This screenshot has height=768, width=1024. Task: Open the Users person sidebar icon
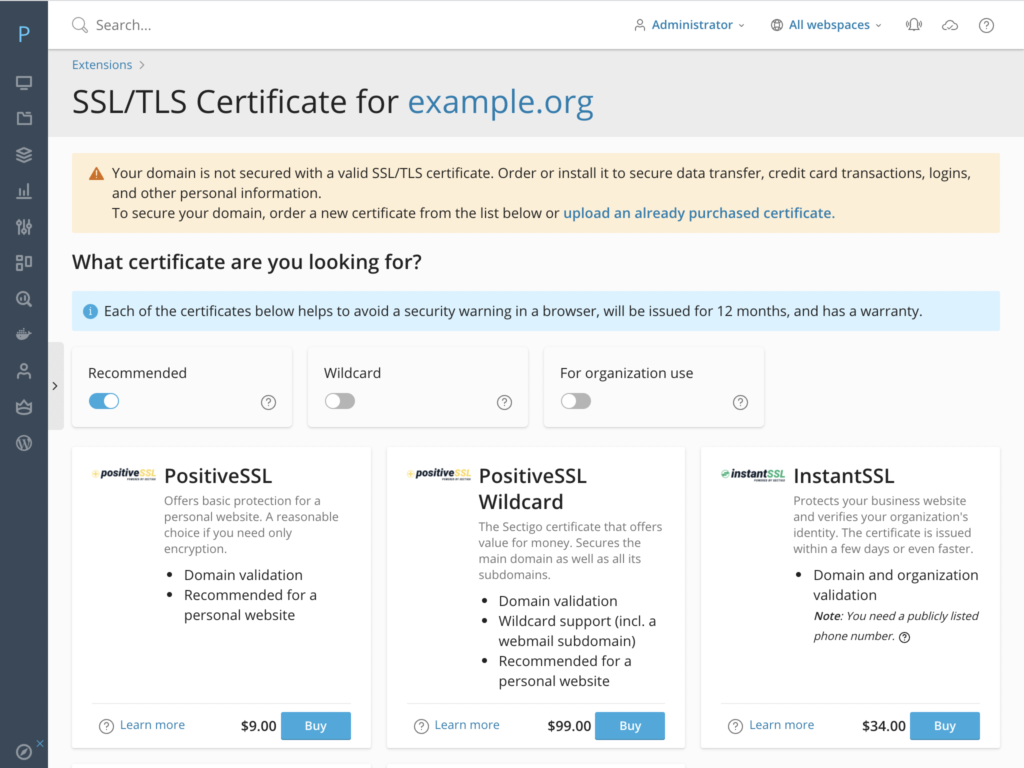(24, 371)
